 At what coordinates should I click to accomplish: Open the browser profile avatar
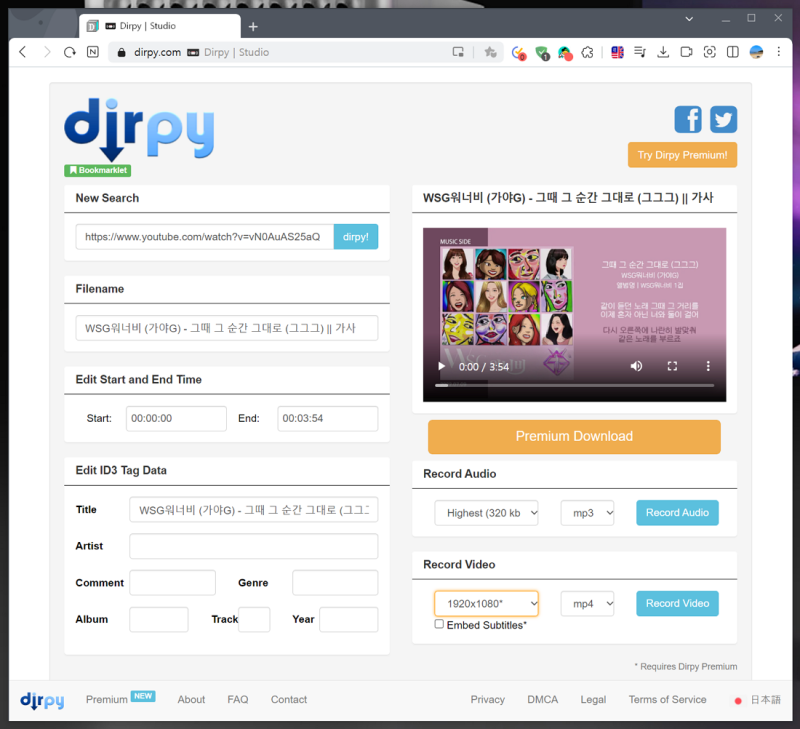(756, 52)
